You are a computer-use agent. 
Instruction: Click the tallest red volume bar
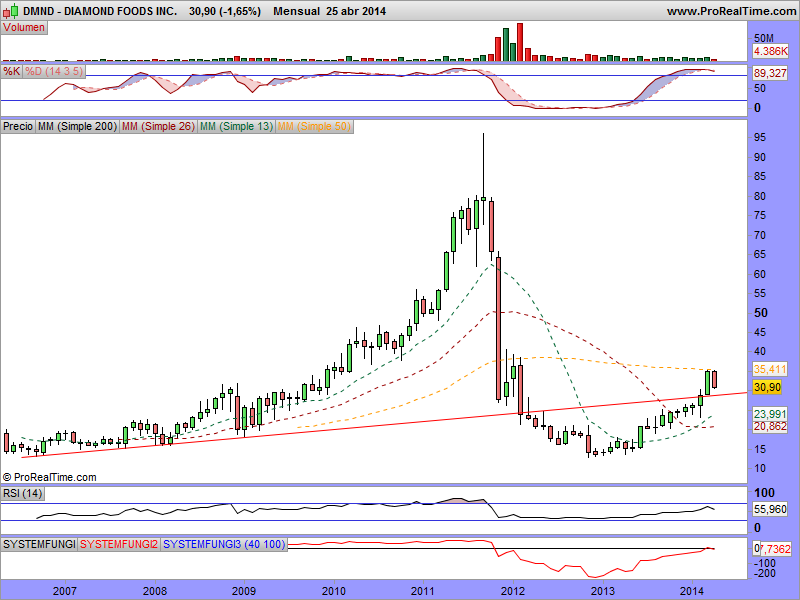point(520,42)
